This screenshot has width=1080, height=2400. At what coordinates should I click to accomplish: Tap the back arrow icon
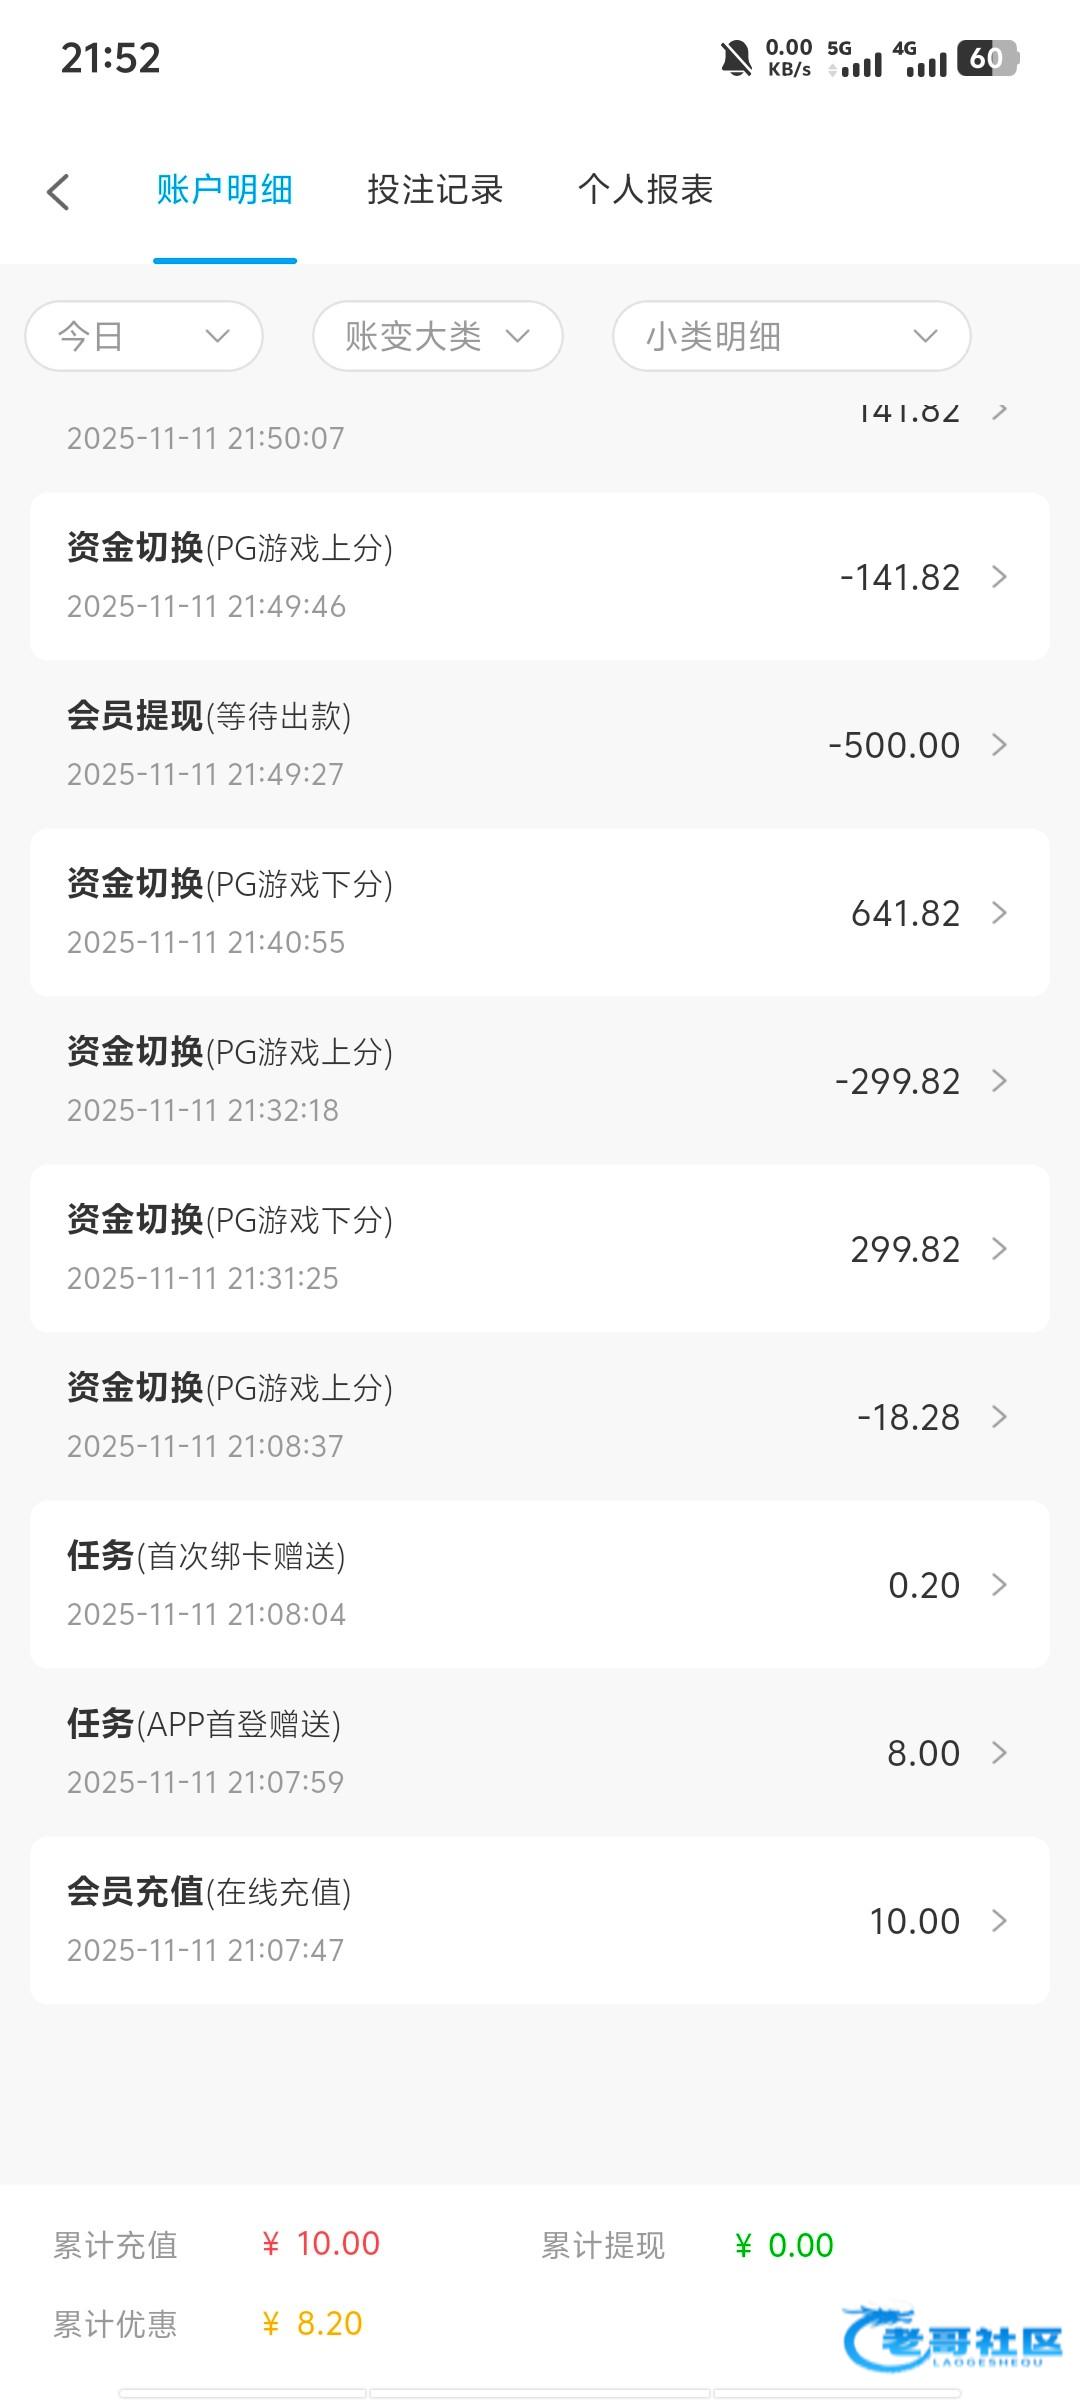pos(58,191)
